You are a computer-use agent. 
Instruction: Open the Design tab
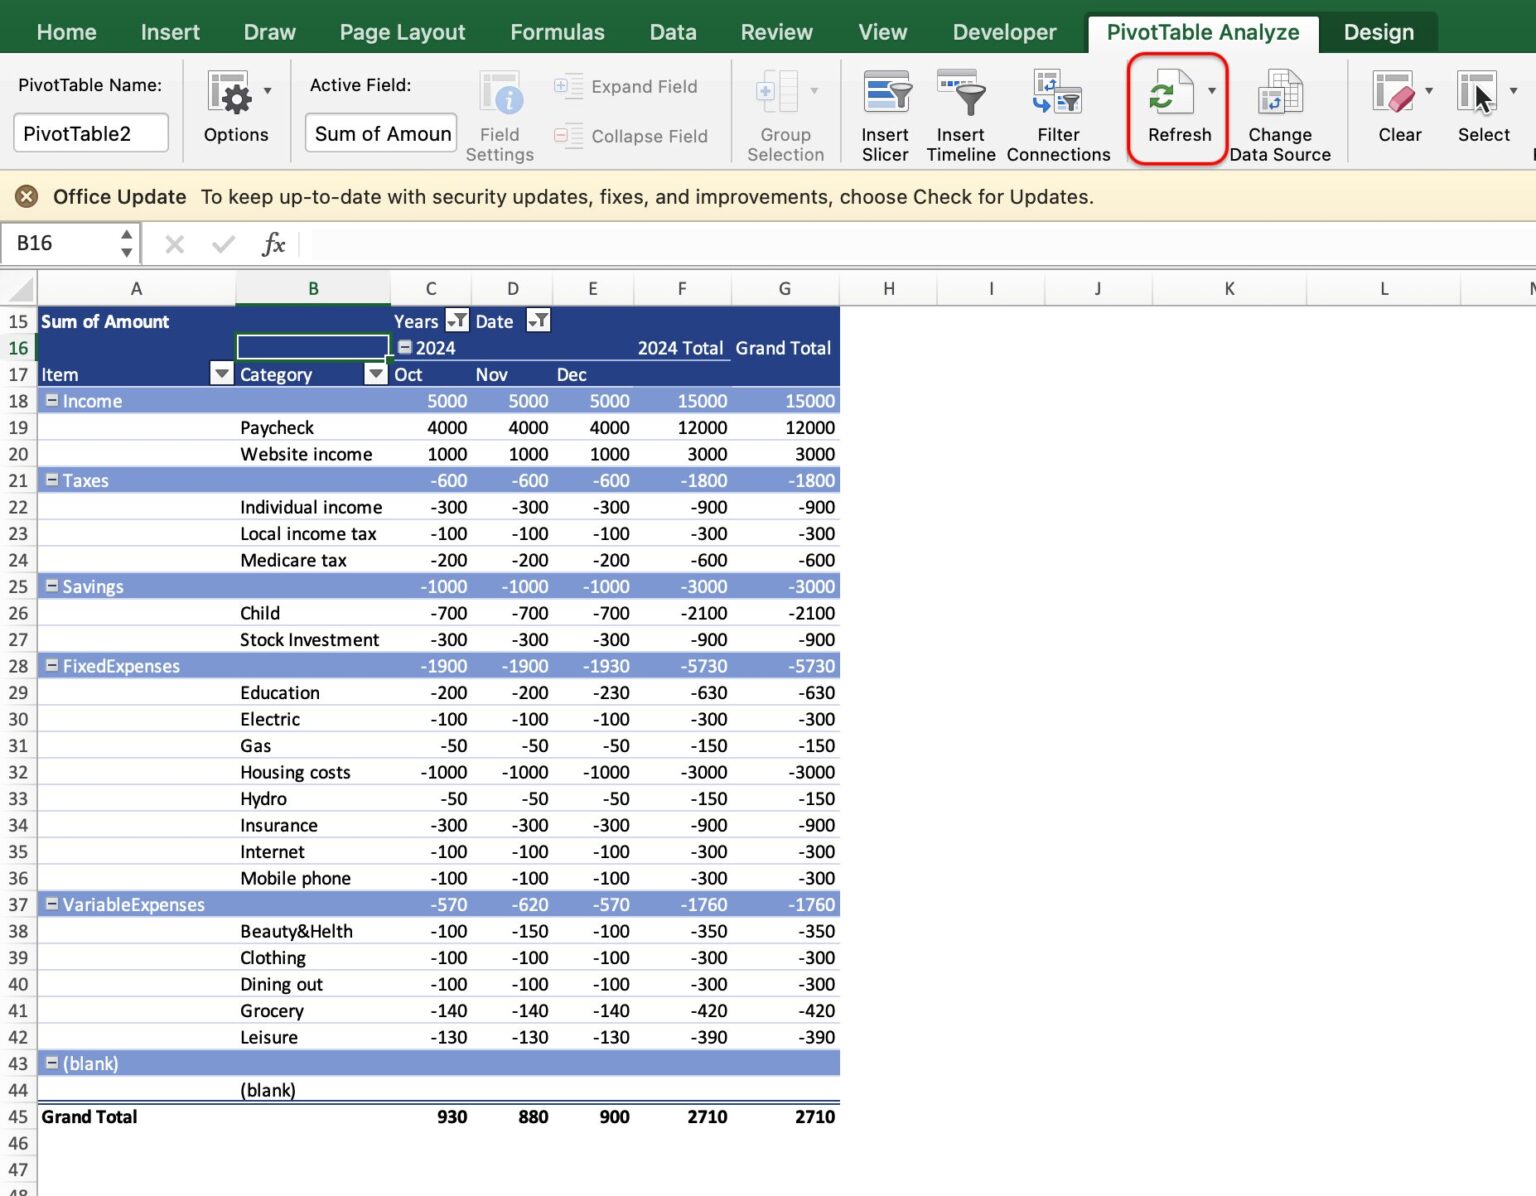click(x=1379, y=32)
